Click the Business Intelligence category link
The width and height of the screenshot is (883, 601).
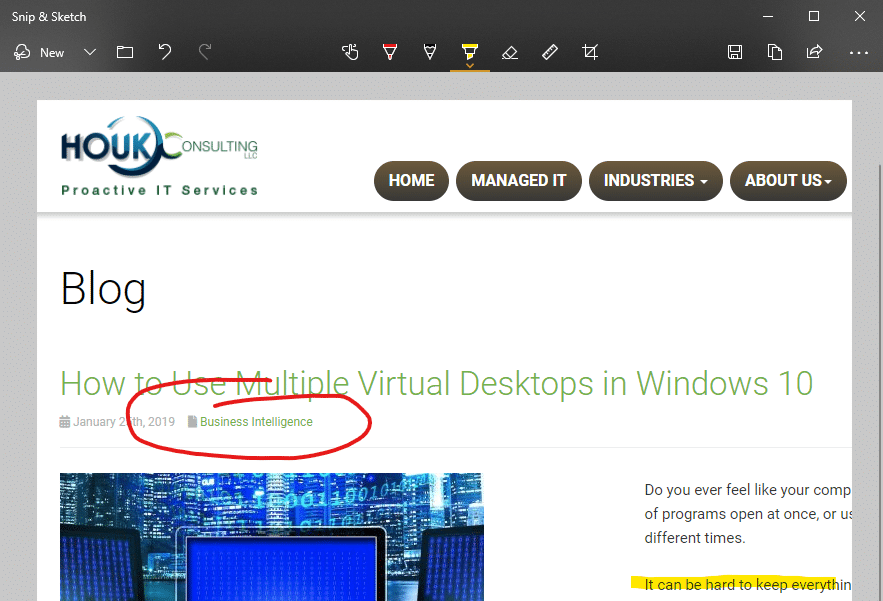pos(256,421)
